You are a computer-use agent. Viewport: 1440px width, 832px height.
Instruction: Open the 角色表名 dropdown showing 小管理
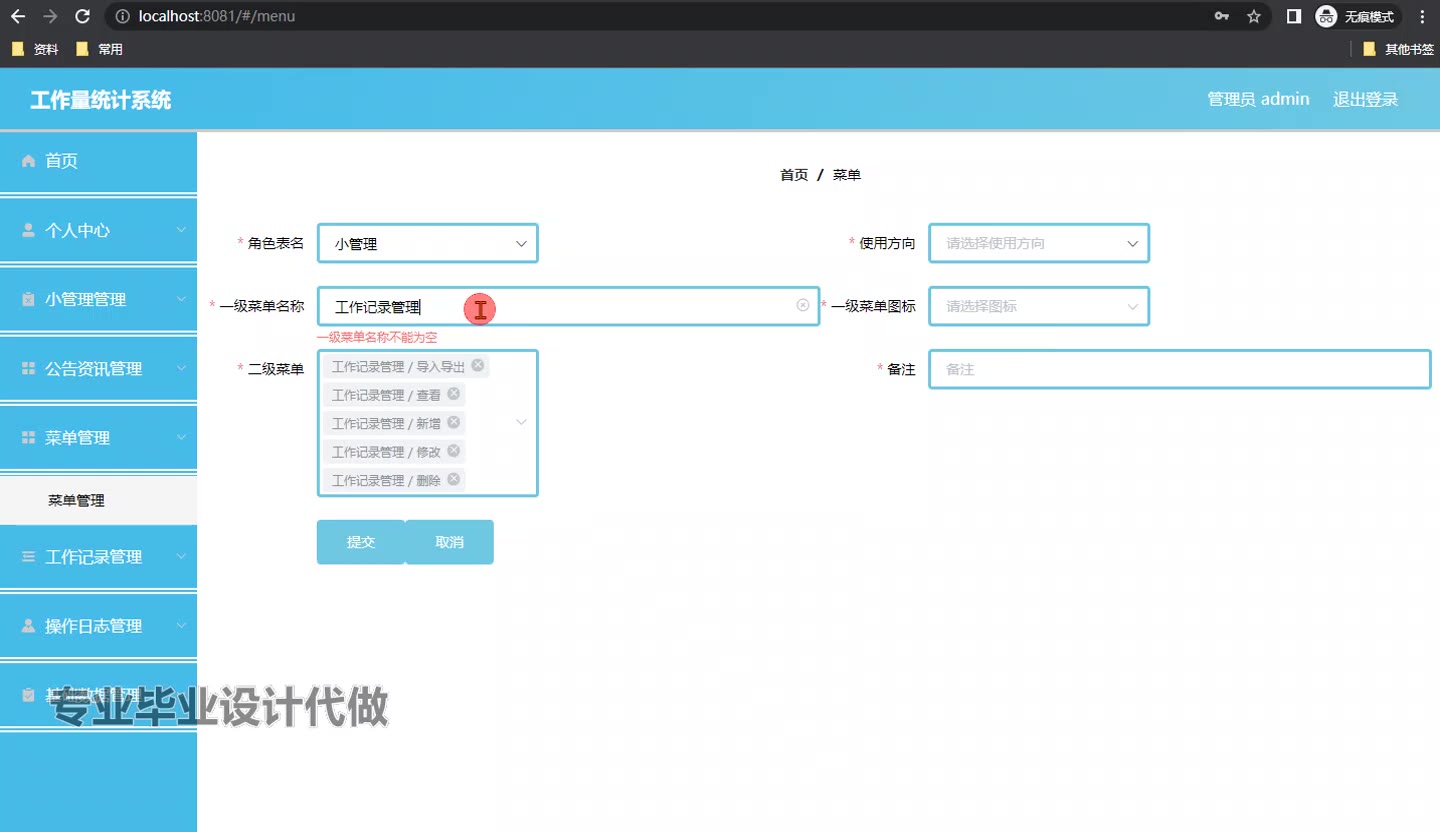tap(428, 243)
